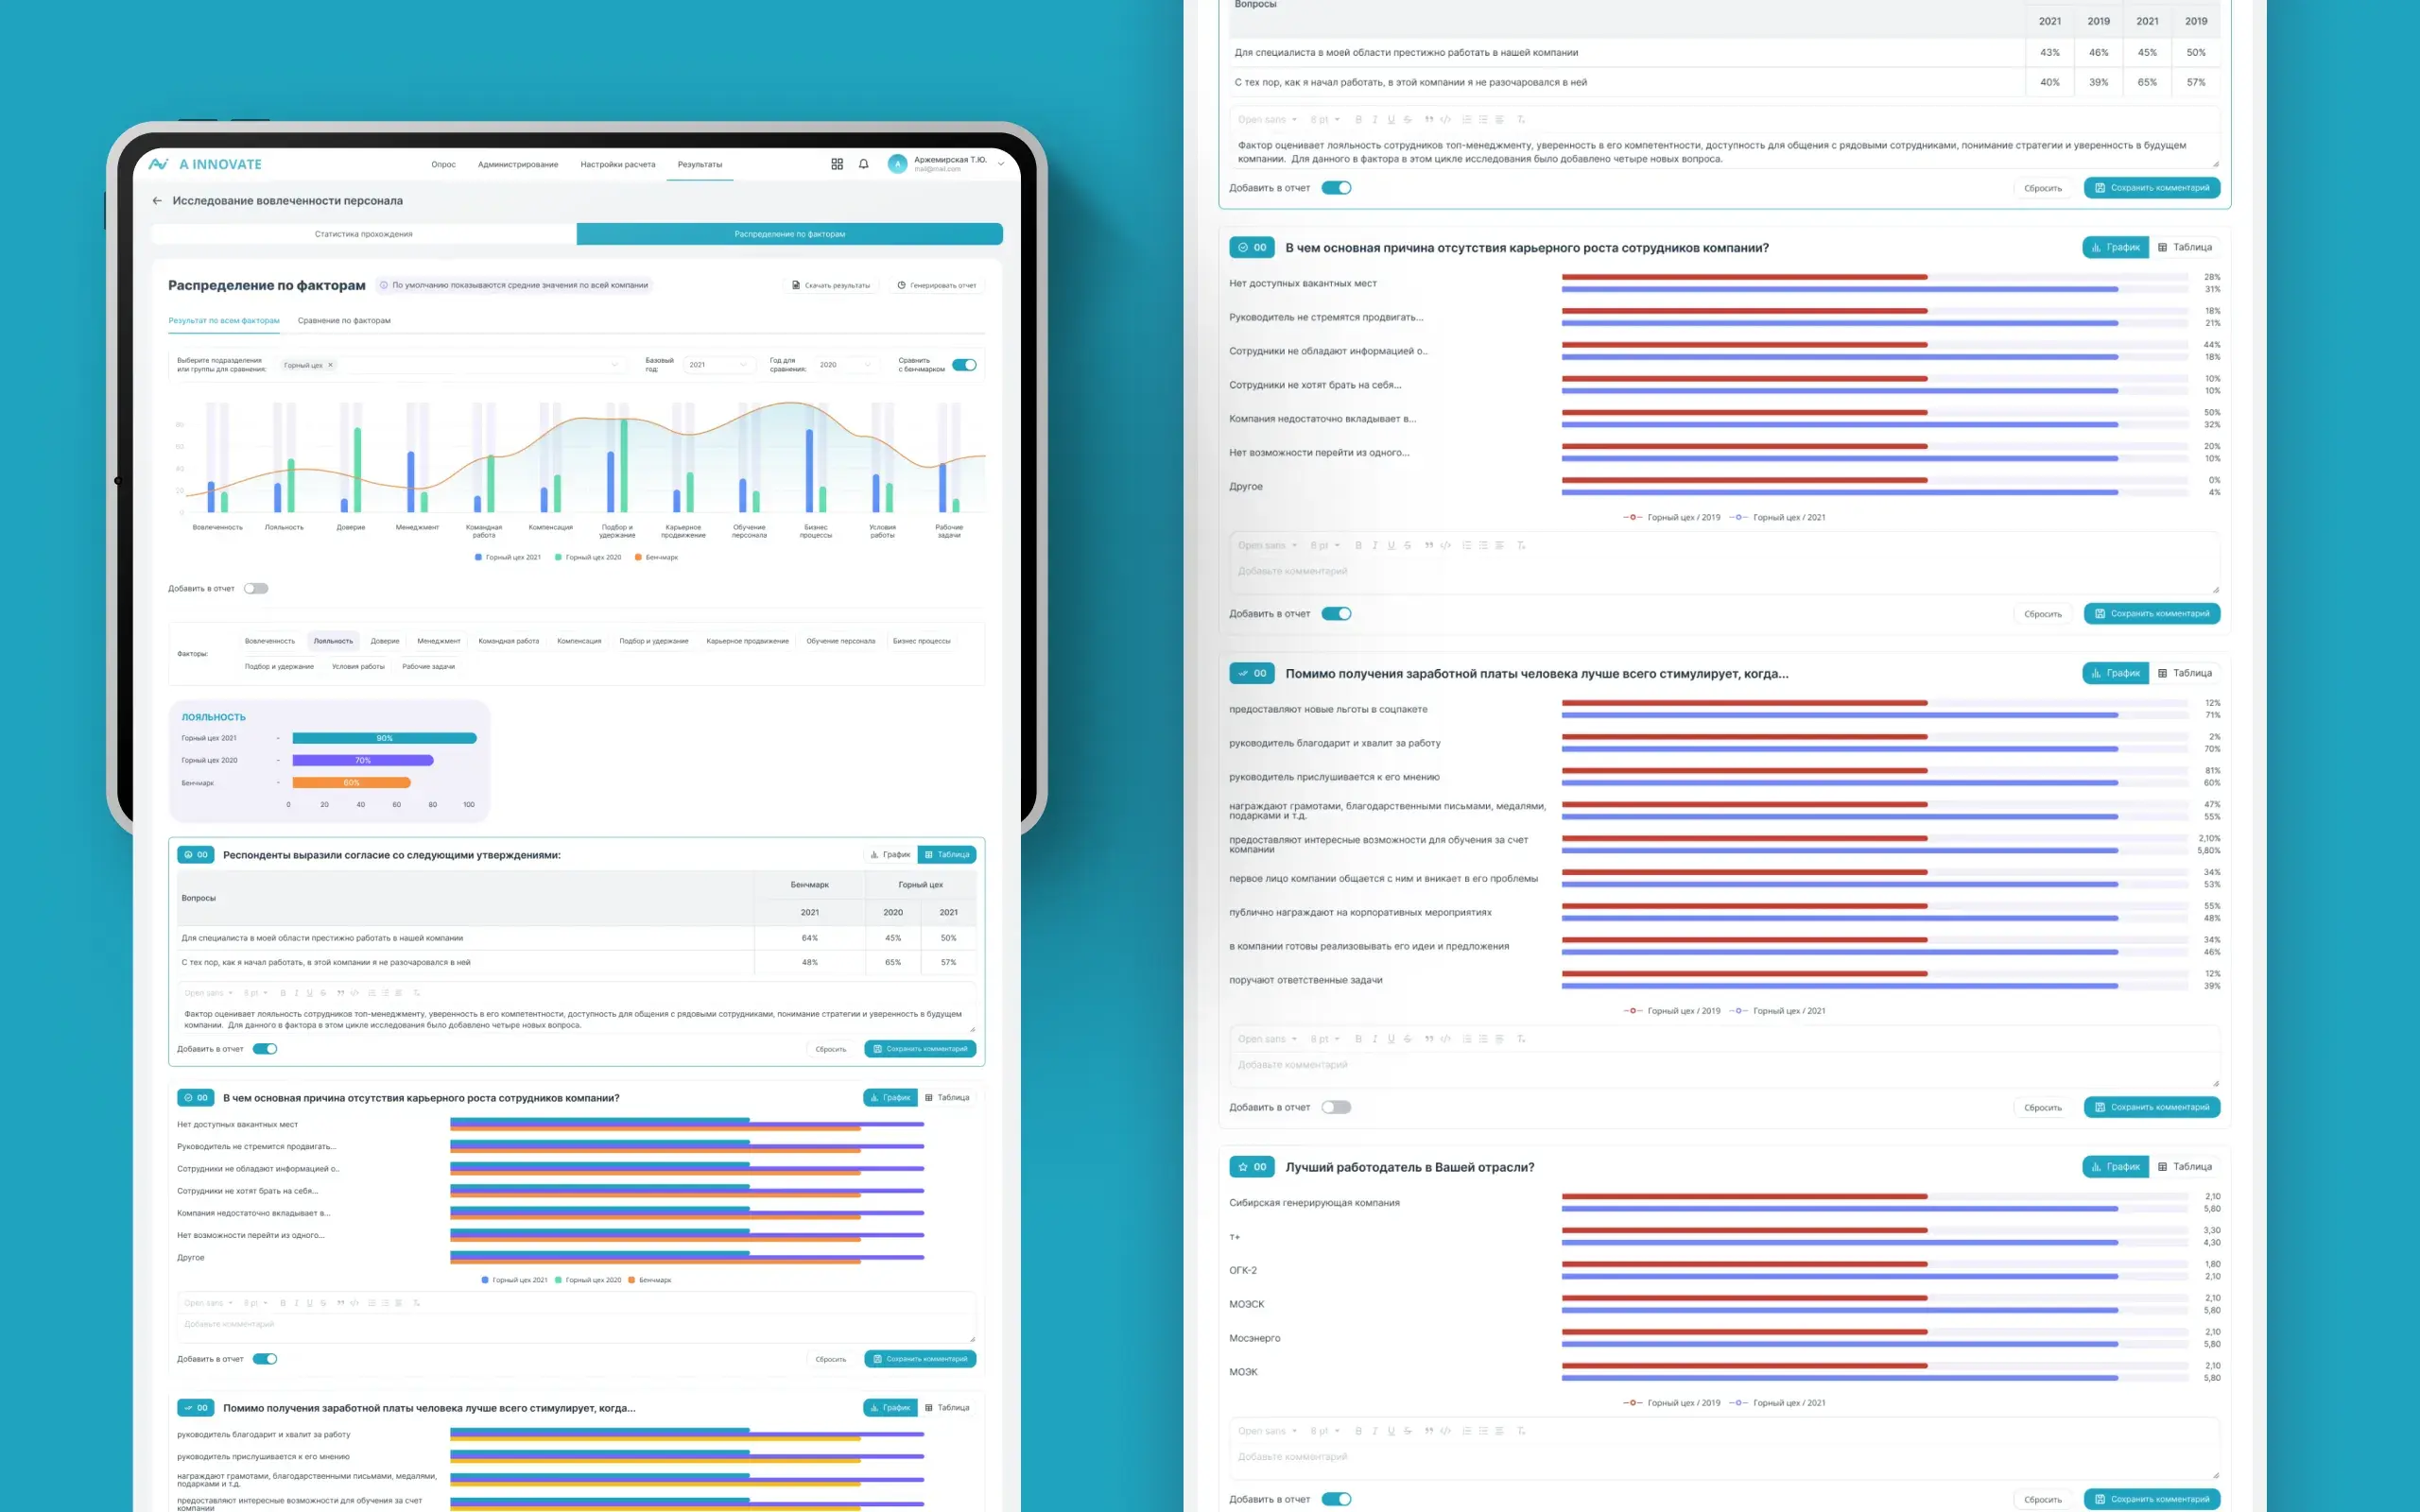Image resolution: width=2420 pixels, height=1512 pixels.
Task: Enable Добавить в отчет in right panel Помимо получения card
Action: [1336, 1107]
